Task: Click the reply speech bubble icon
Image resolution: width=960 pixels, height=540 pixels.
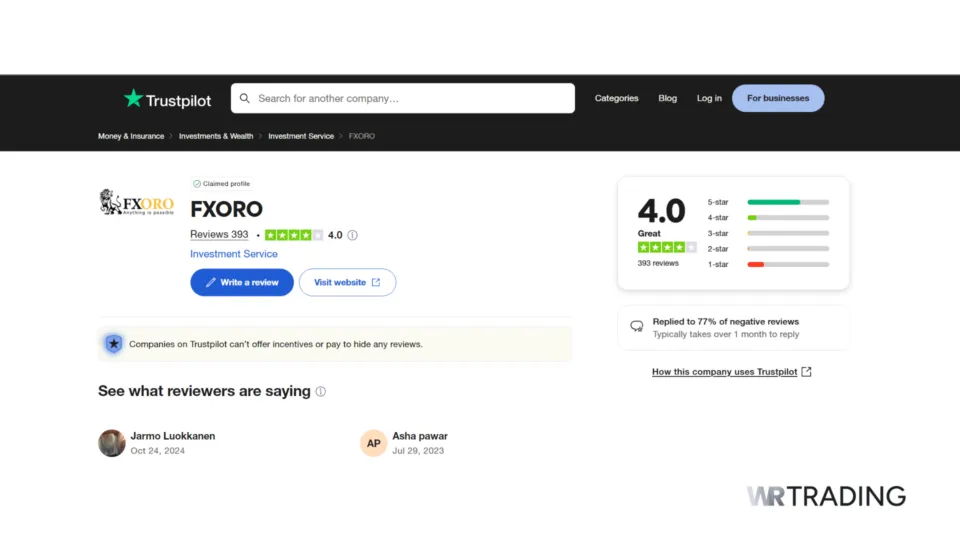Action: tap(636, 327)
